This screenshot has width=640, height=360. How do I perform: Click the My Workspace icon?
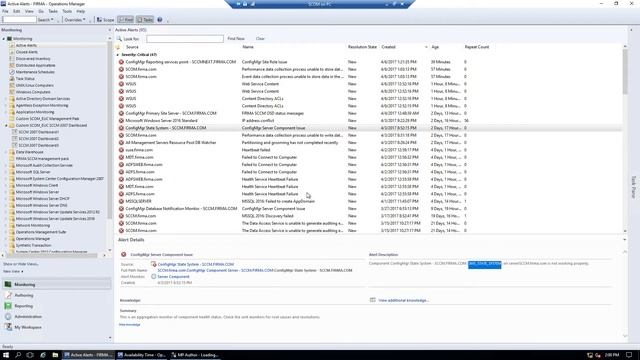click(x=8, y=327)
